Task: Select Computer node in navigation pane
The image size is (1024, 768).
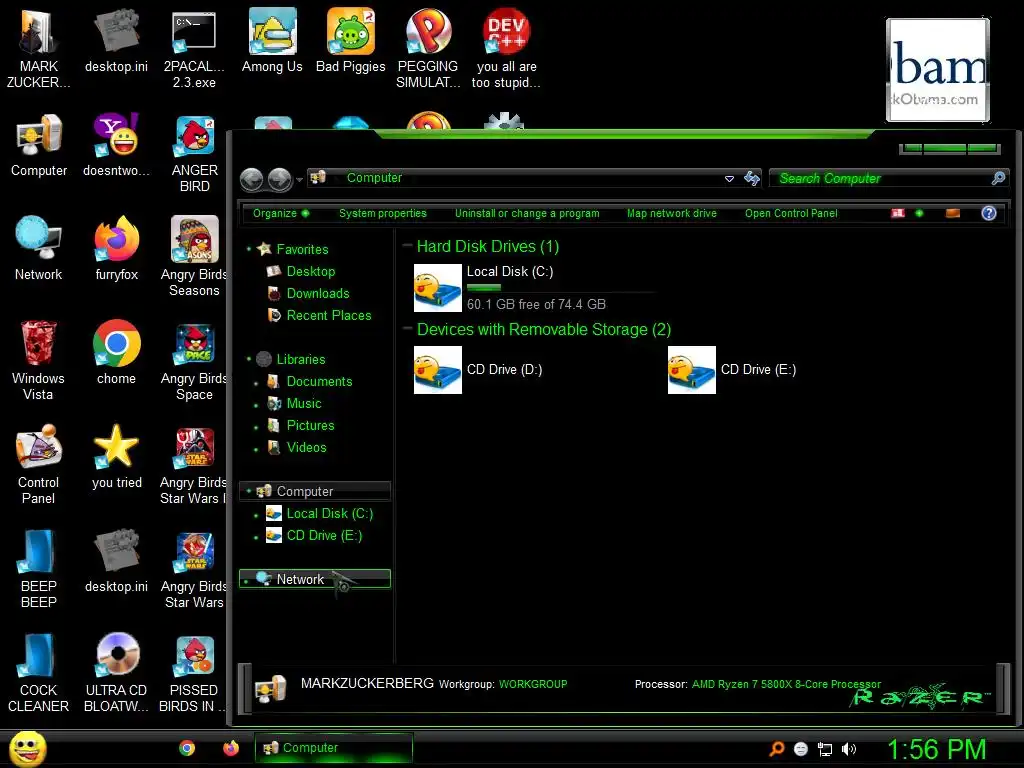Action: (x=315, y=491)
